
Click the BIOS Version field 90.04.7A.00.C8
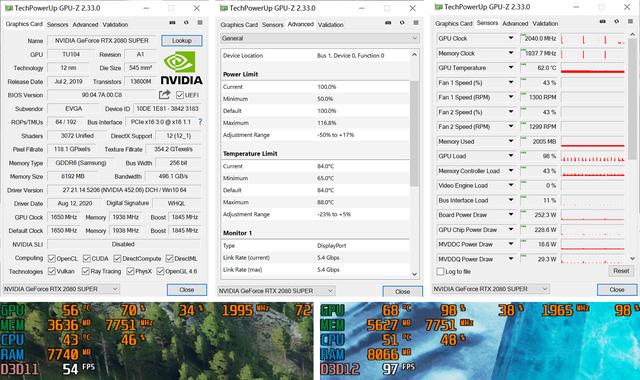point(102,95)
